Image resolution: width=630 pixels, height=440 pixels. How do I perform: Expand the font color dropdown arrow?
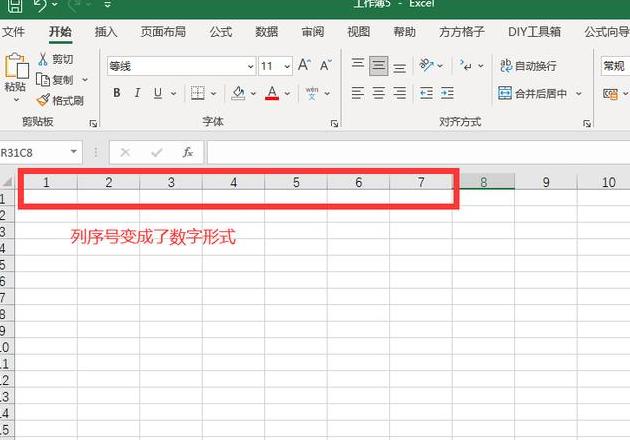[x=287, y=94]
